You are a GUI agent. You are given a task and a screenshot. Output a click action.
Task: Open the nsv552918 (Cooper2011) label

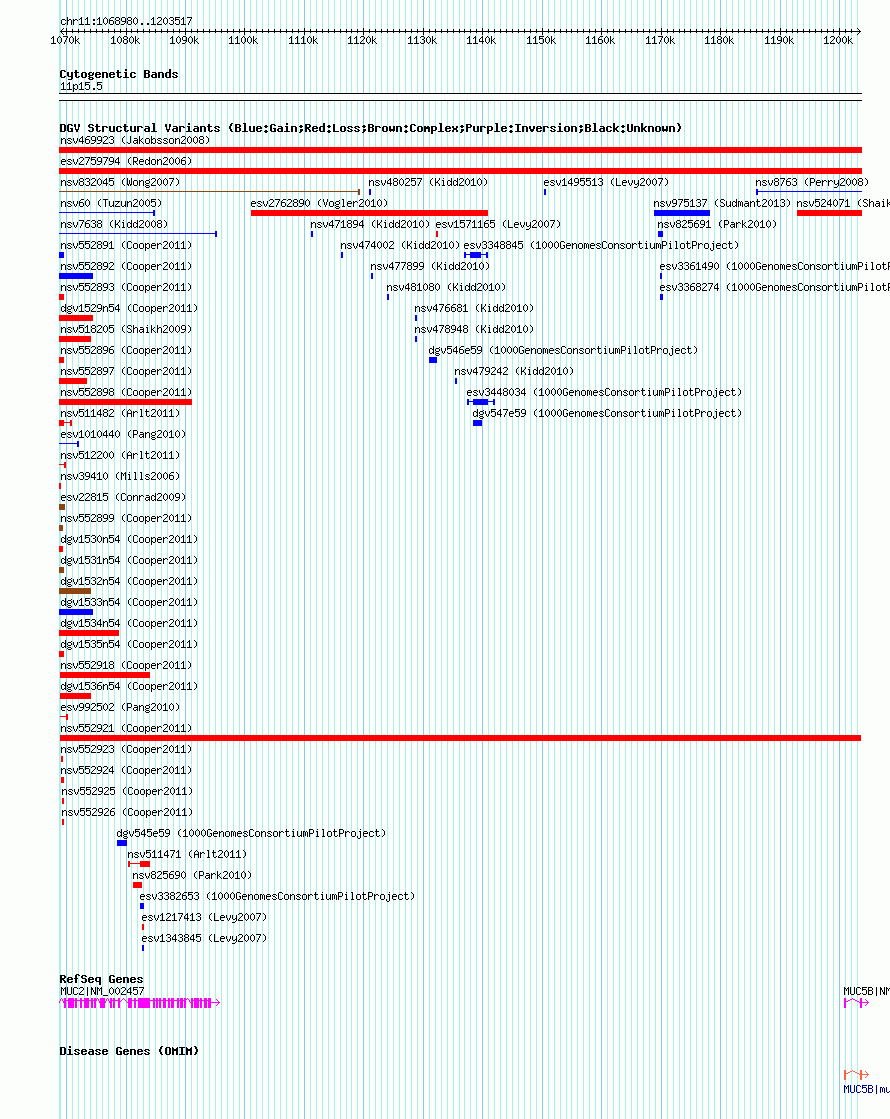click(126, 666)
